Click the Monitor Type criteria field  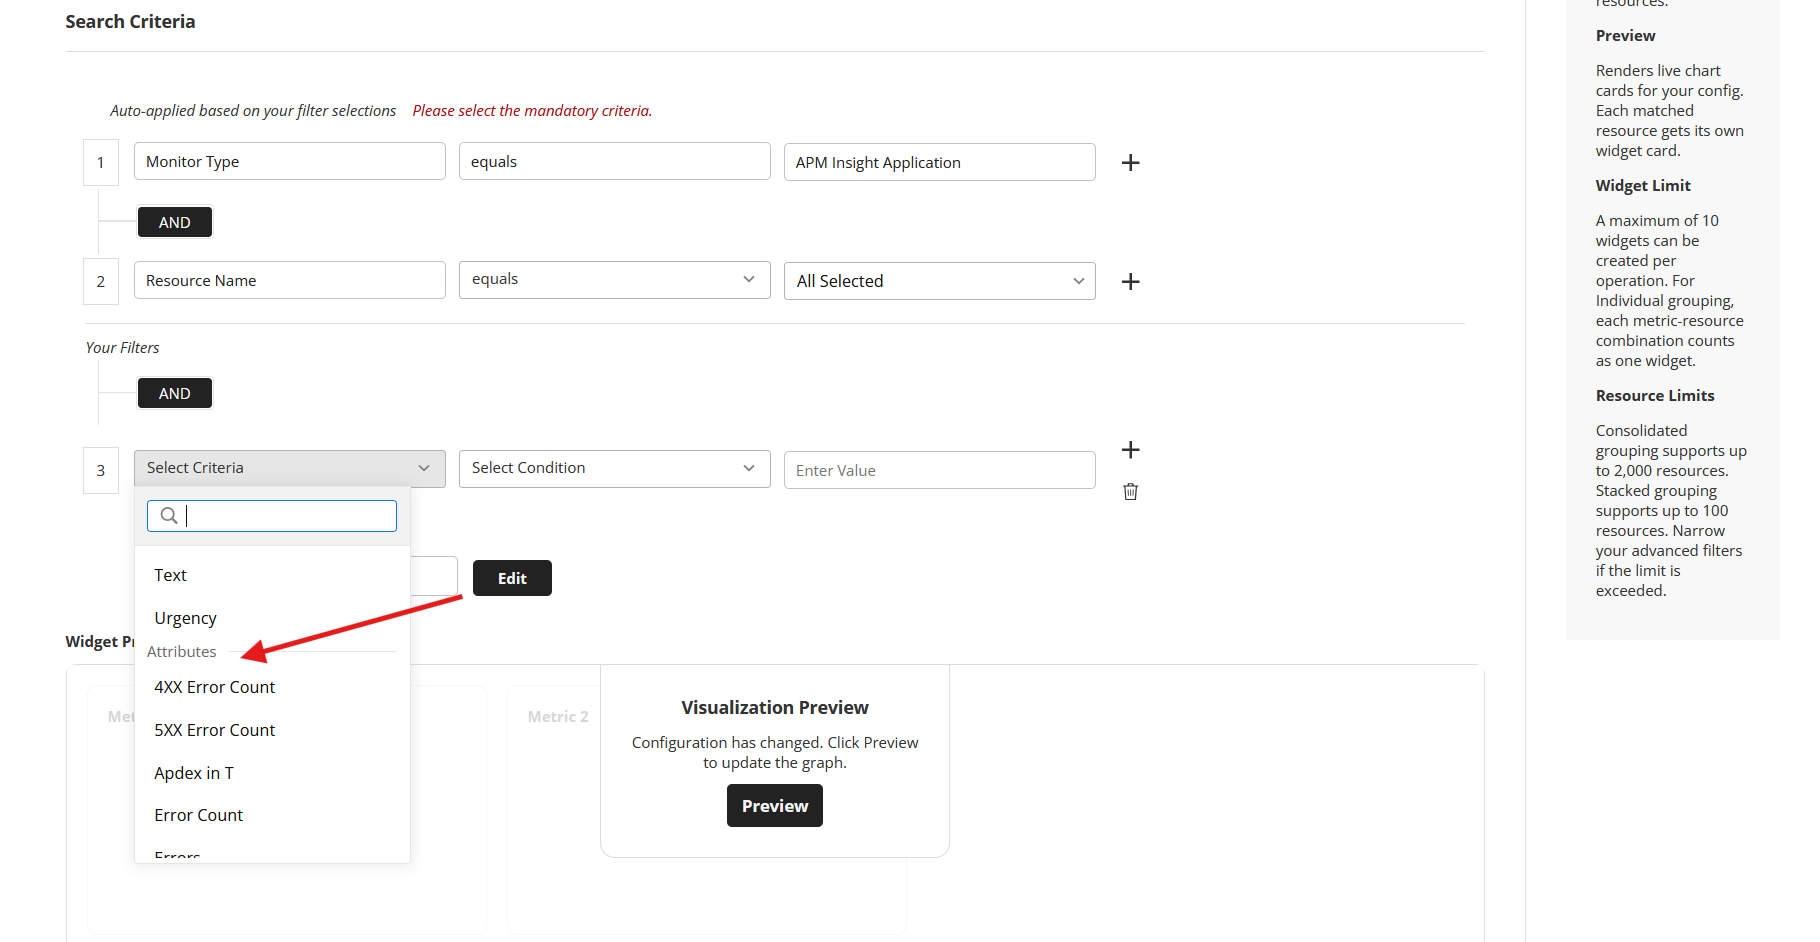point(290,161)
